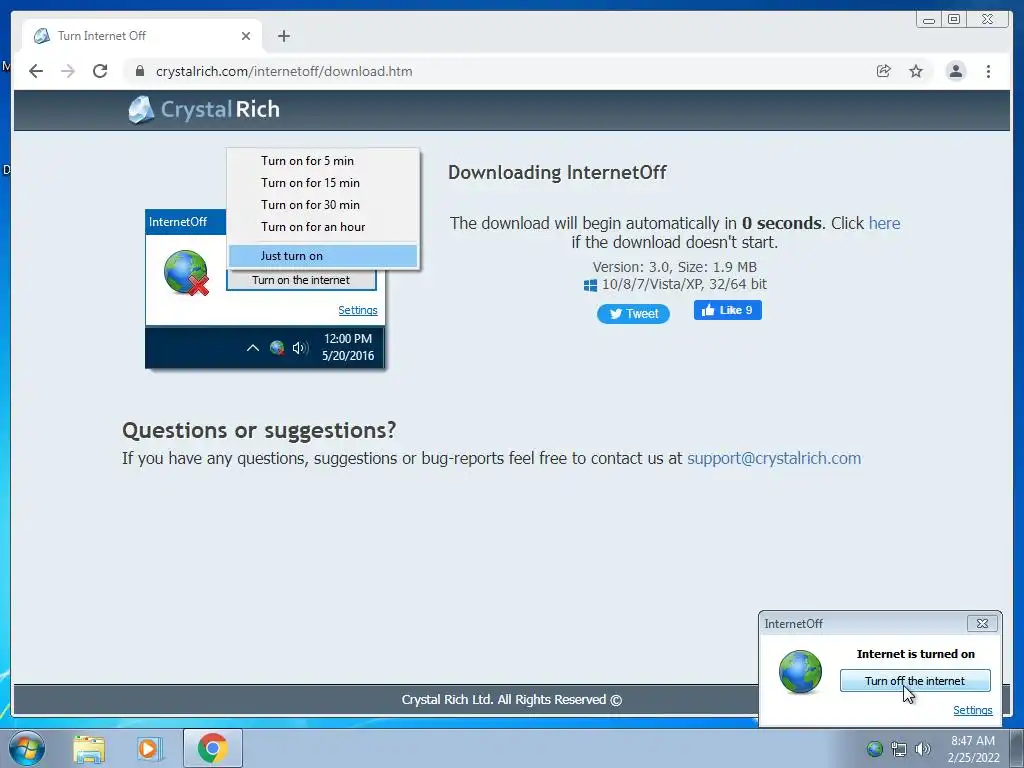This screenshot has height=768, width=1024.
Task: Click the Tweet button
Action: 633,313
